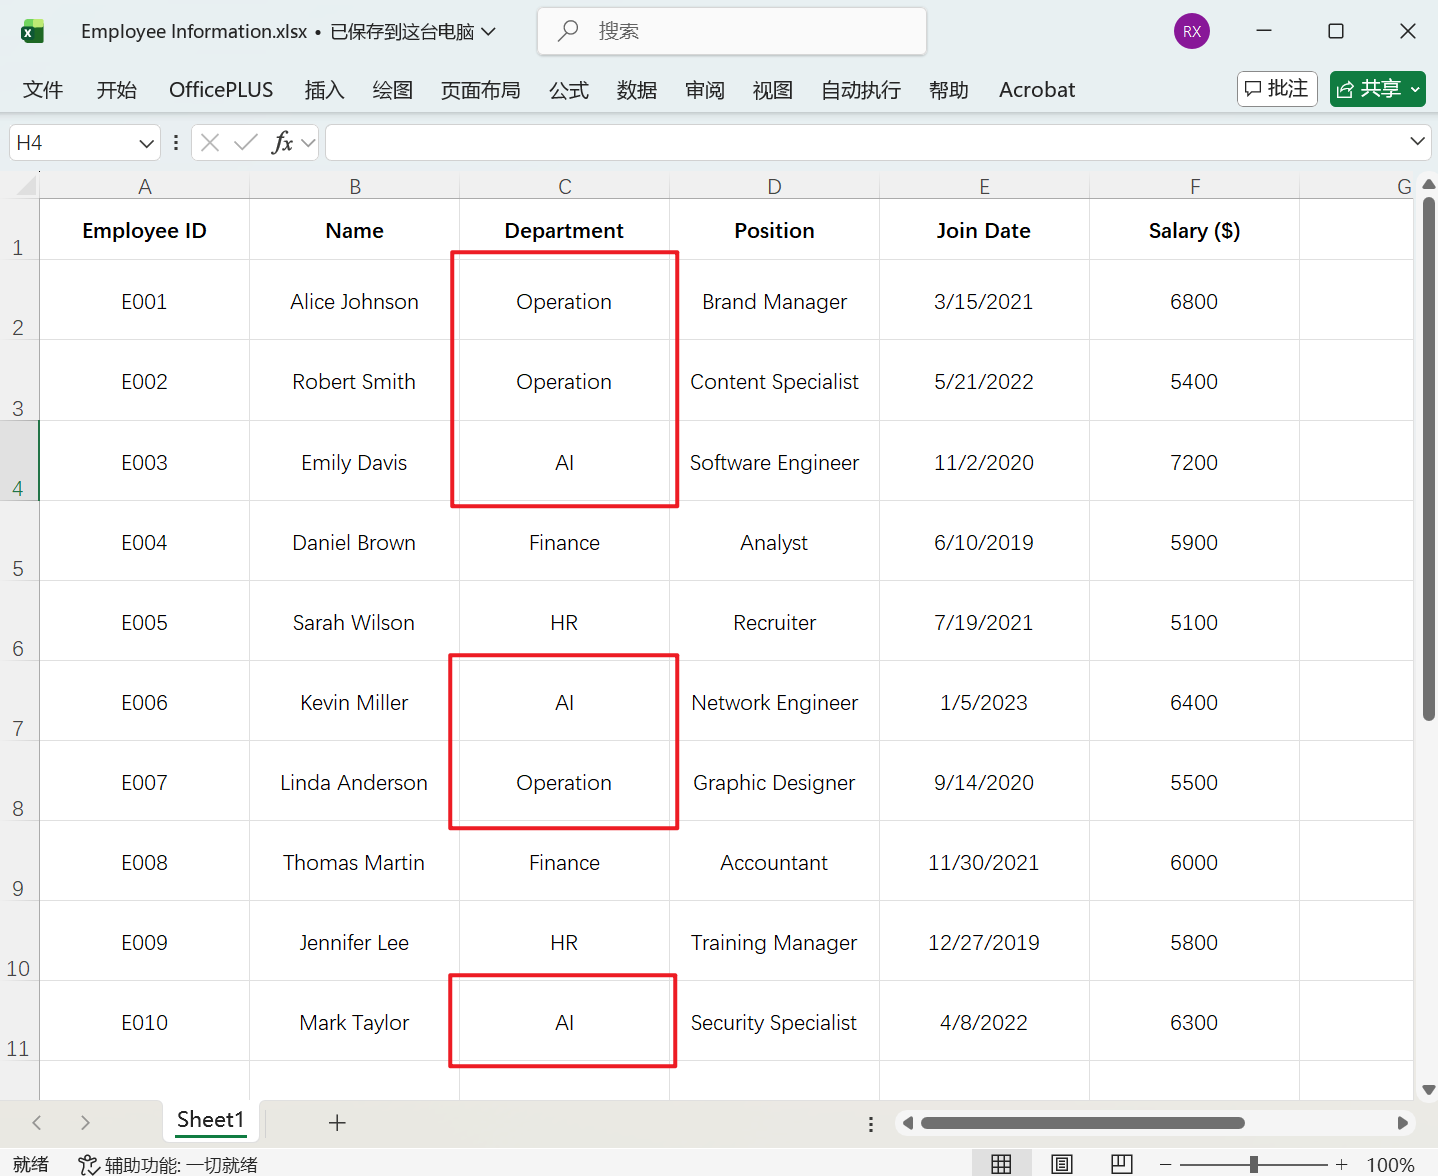This screenshot has height=1176, width=1438.
Task: Click the Insert Function (fx) icon
Action: [283, 142]
